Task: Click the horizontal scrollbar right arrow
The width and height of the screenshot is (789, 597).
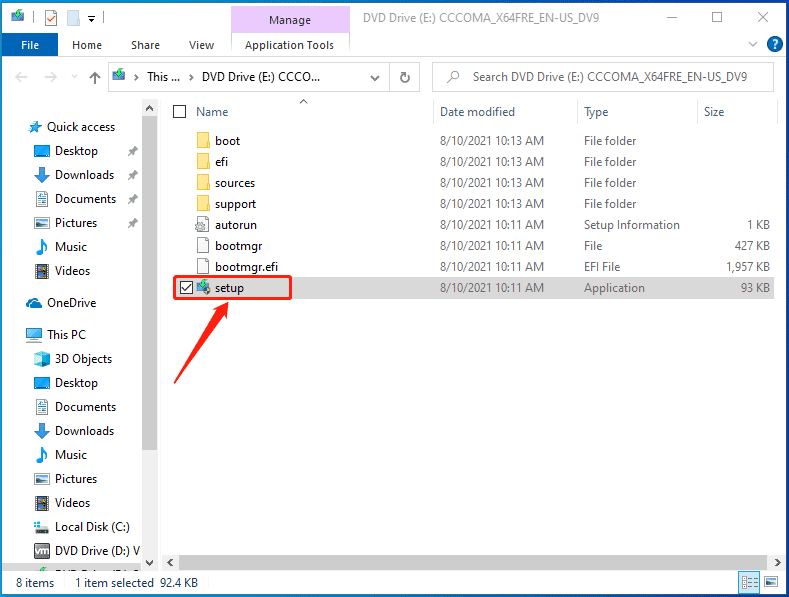Action: coord(778,563)
